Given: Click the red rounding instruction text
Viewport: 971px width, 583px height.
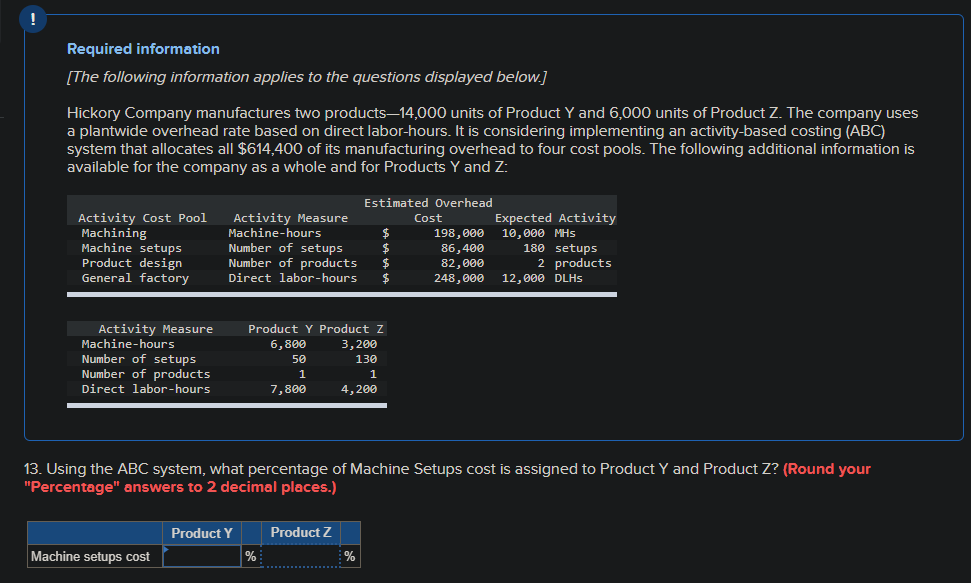Looking at the screenshot, I should 447,478.
